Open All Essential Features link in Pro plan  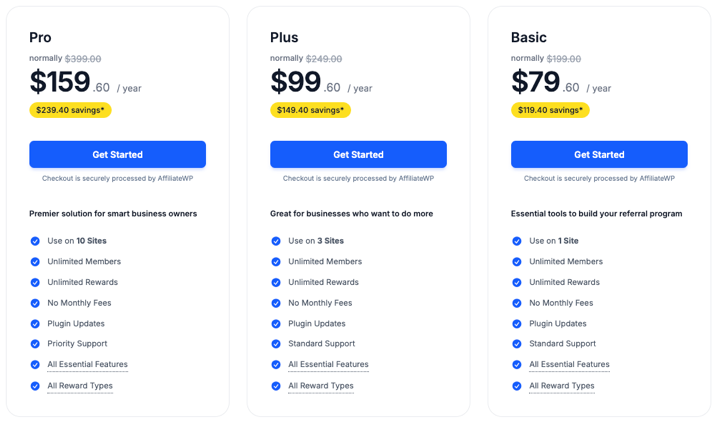pos(87,365)
